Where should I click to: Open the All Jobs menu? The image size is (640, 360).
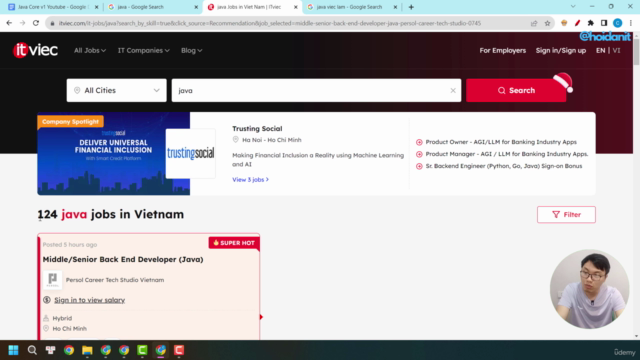coord(90,50)
